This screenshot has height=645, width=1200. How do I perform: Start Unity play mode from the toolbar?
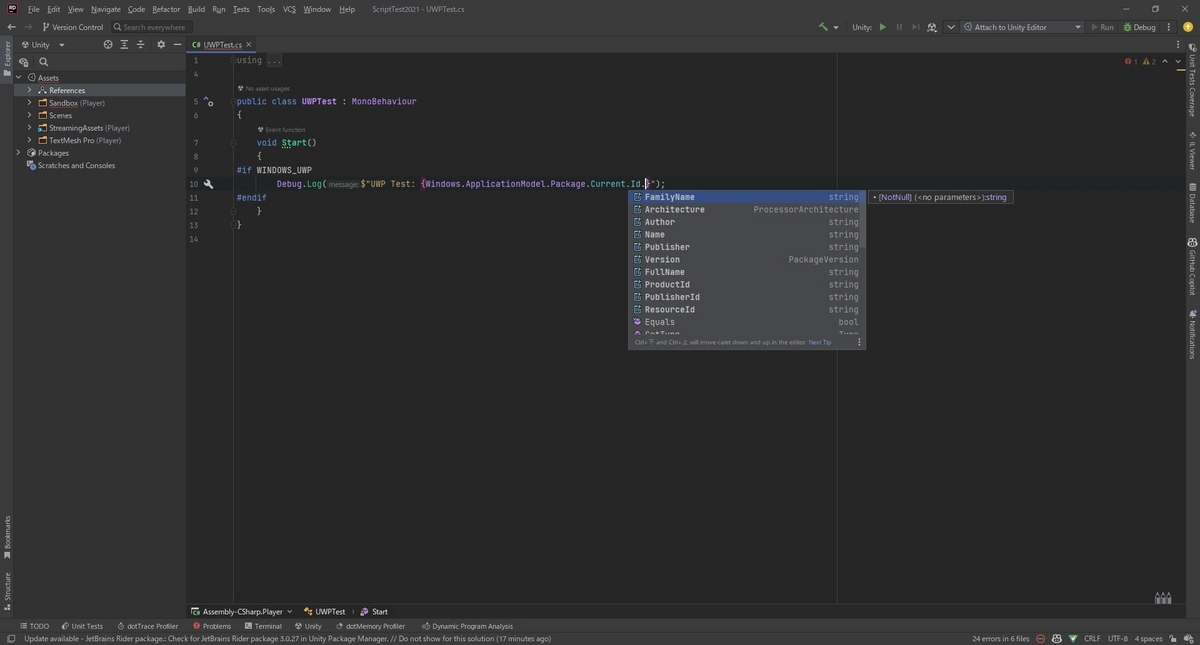click(x=883, y=27)
